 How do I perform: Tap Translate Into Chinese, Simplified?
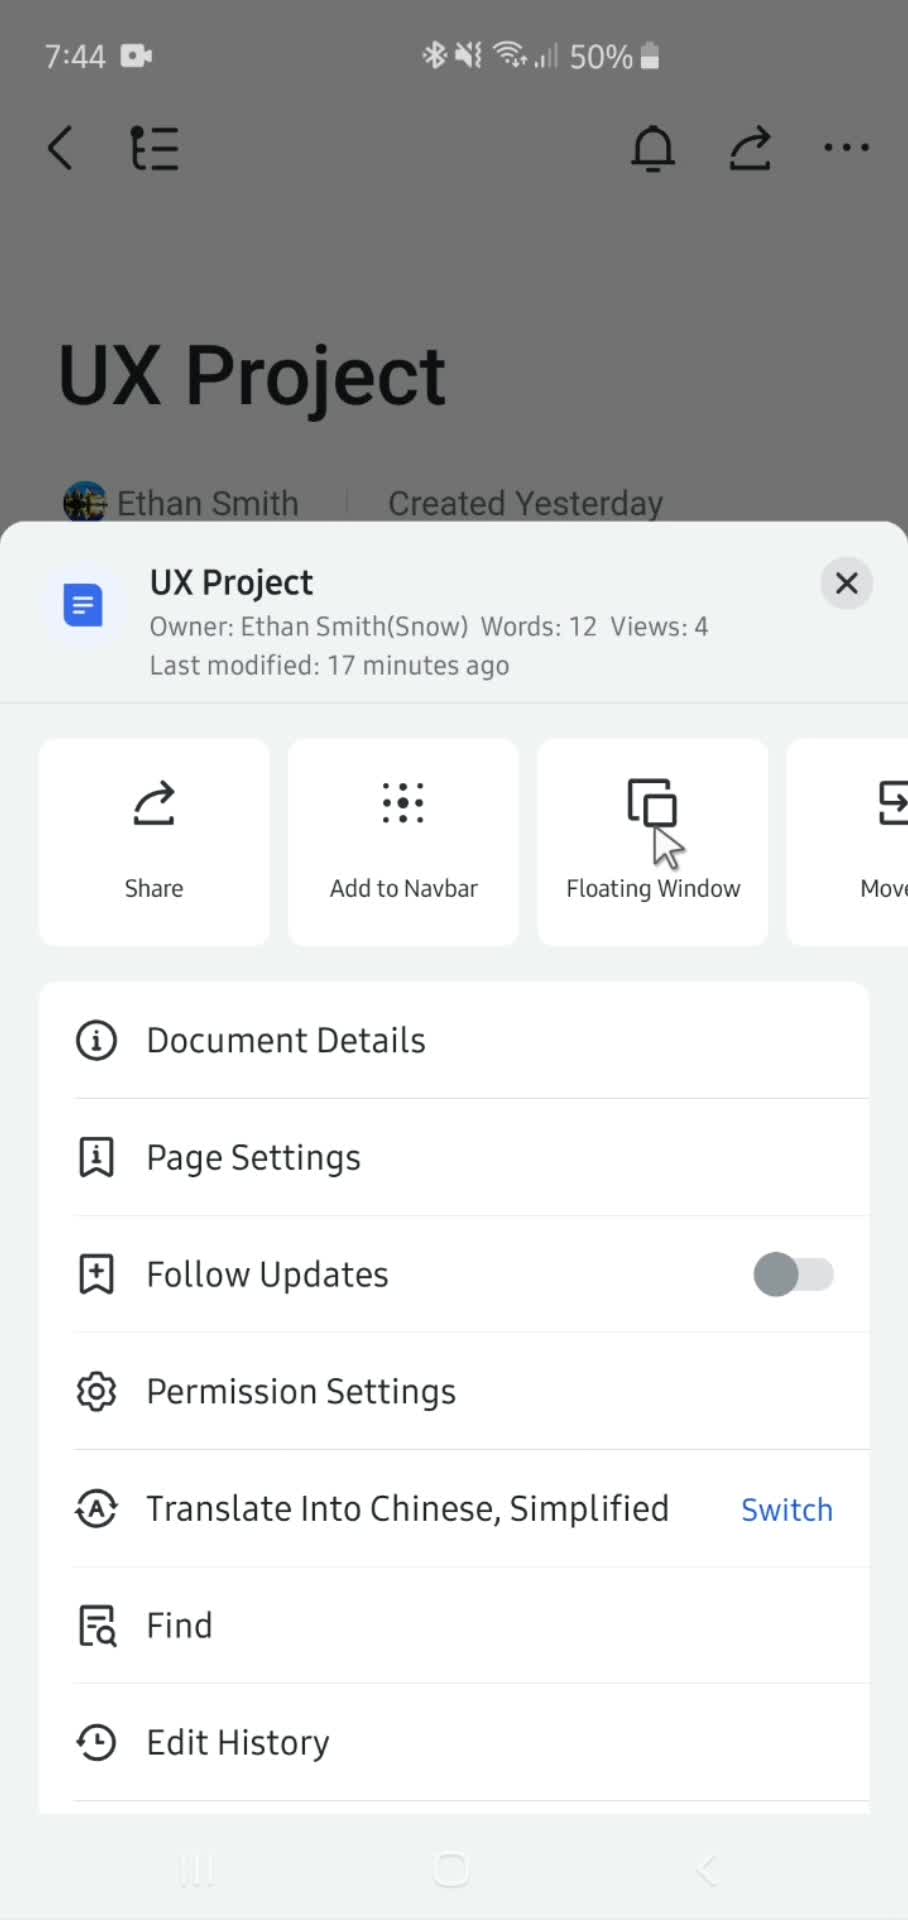pos(408,1508)
